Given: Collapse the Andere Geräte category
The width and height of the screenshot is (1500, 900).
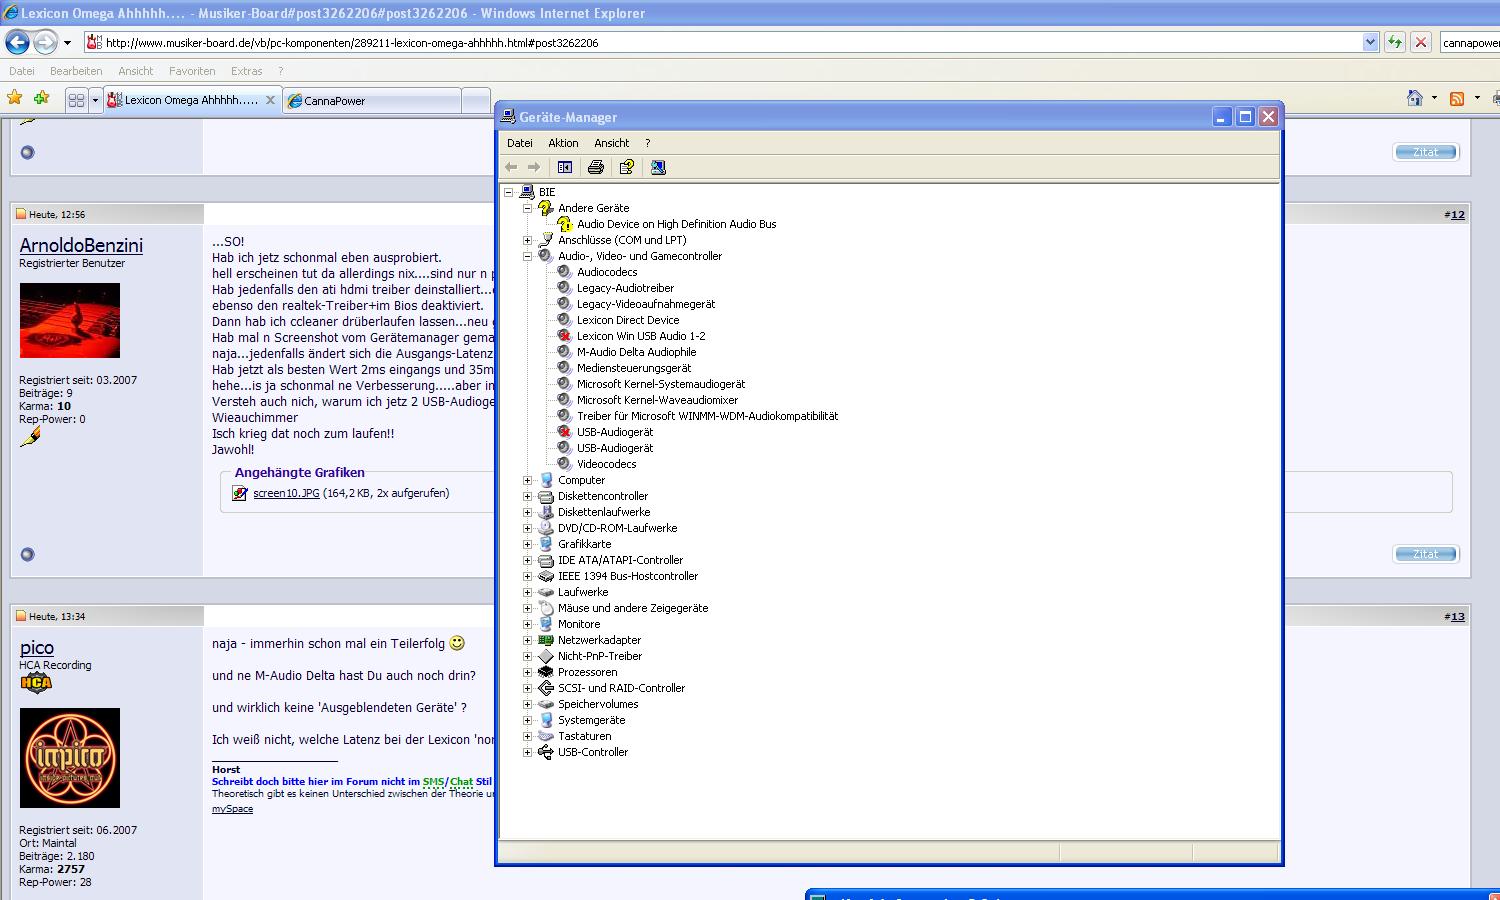Looking at the screenshot, I should click(x=528, y=208).
